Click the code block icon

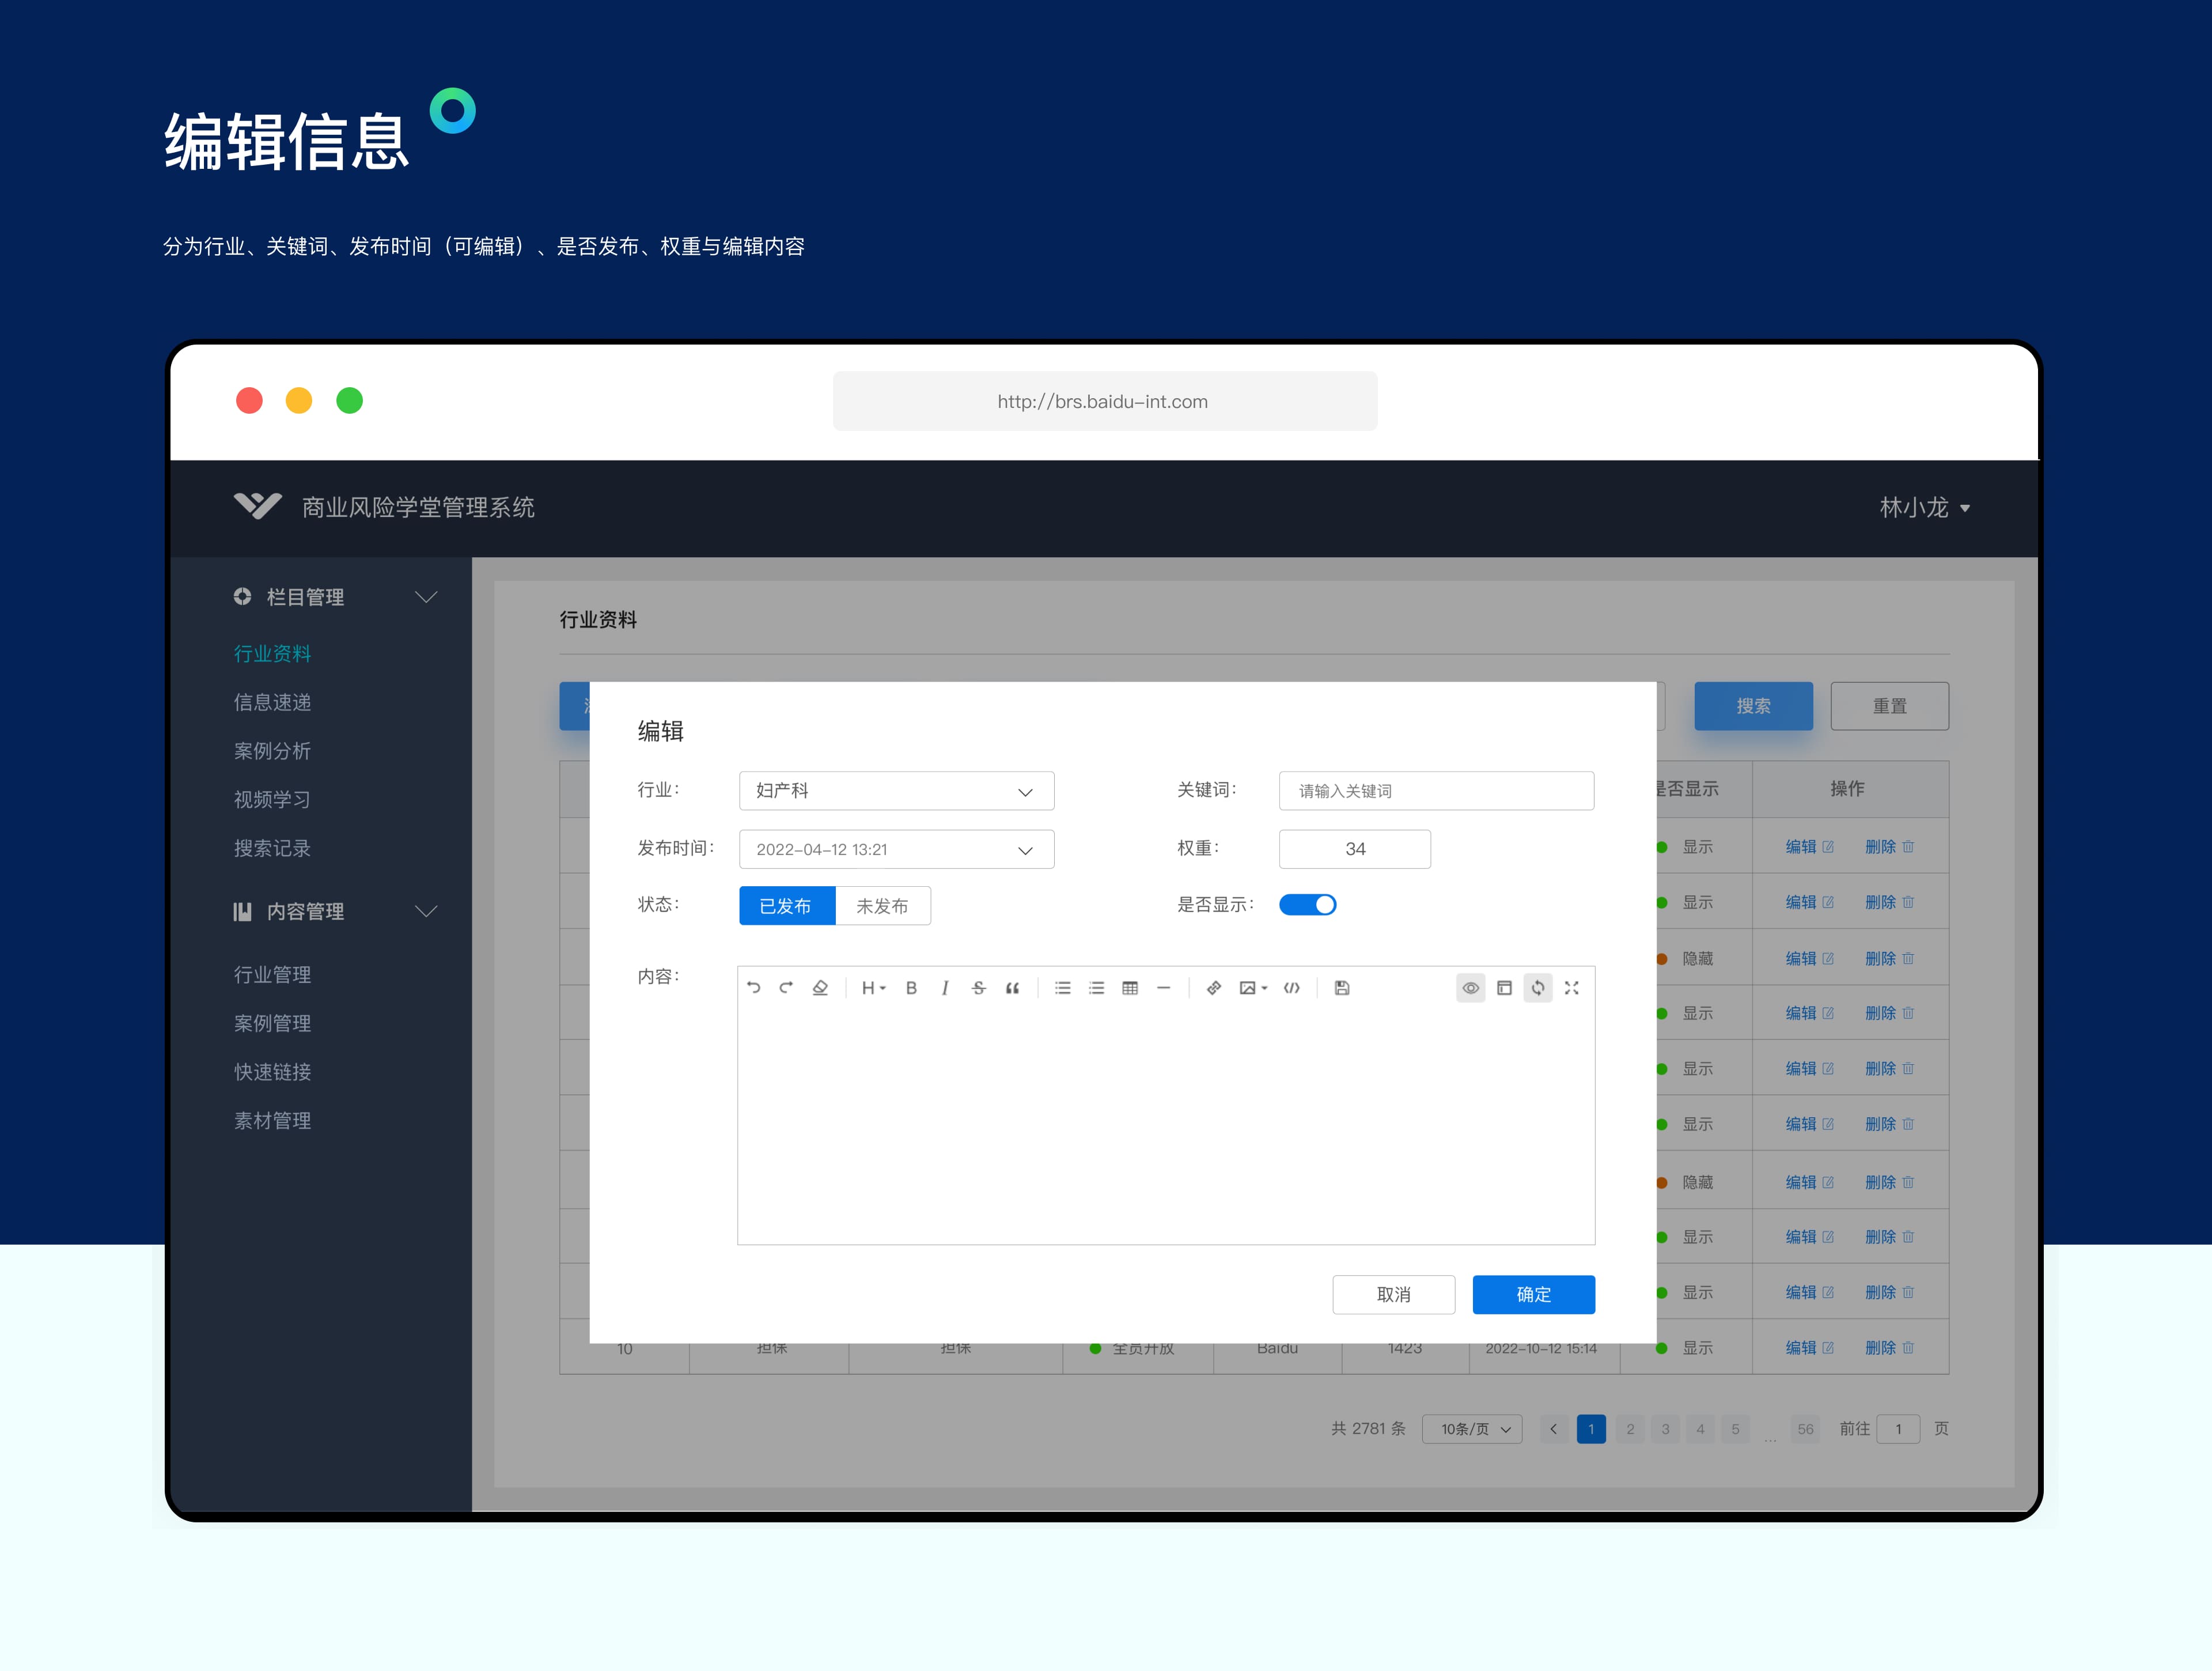(x=1292, y=988)
